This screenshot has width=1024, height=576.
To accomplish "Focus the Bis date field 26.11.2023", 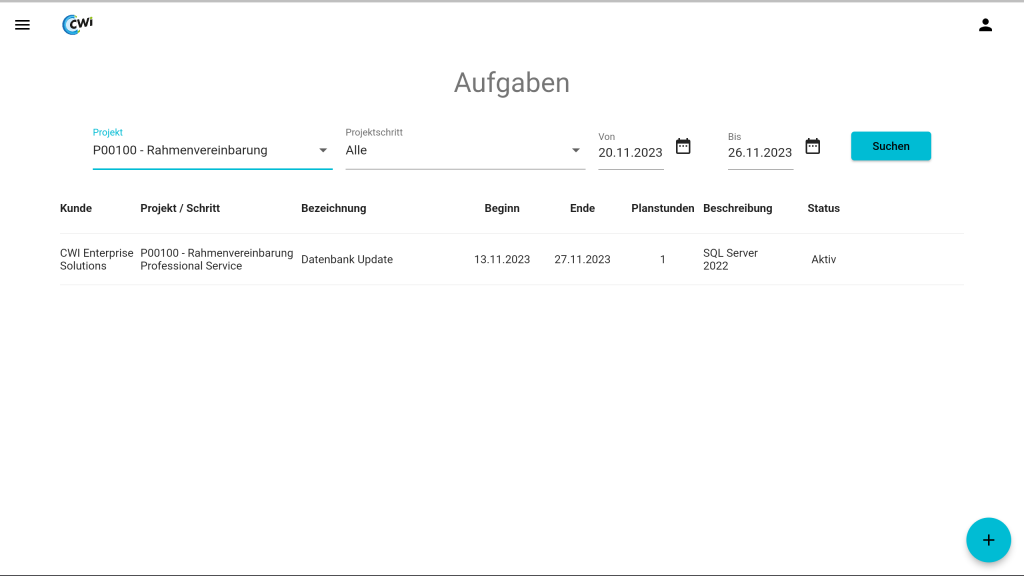I will 760,153.
